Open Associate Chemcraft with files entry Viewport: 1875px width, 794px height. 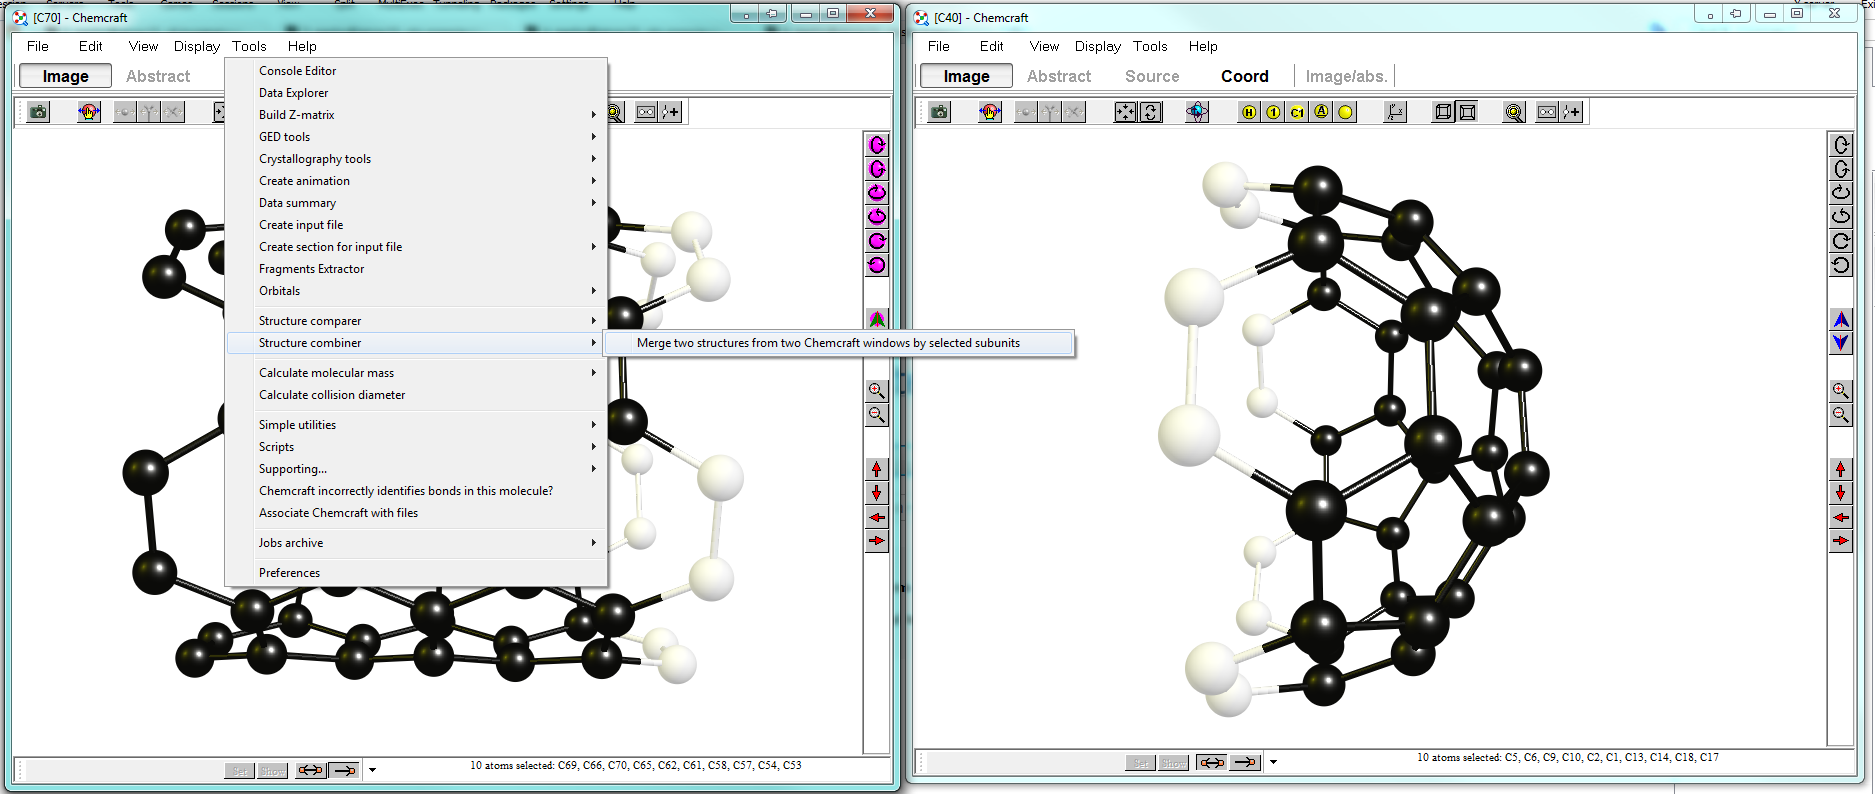pyautogui.click(x=416, y=513)
